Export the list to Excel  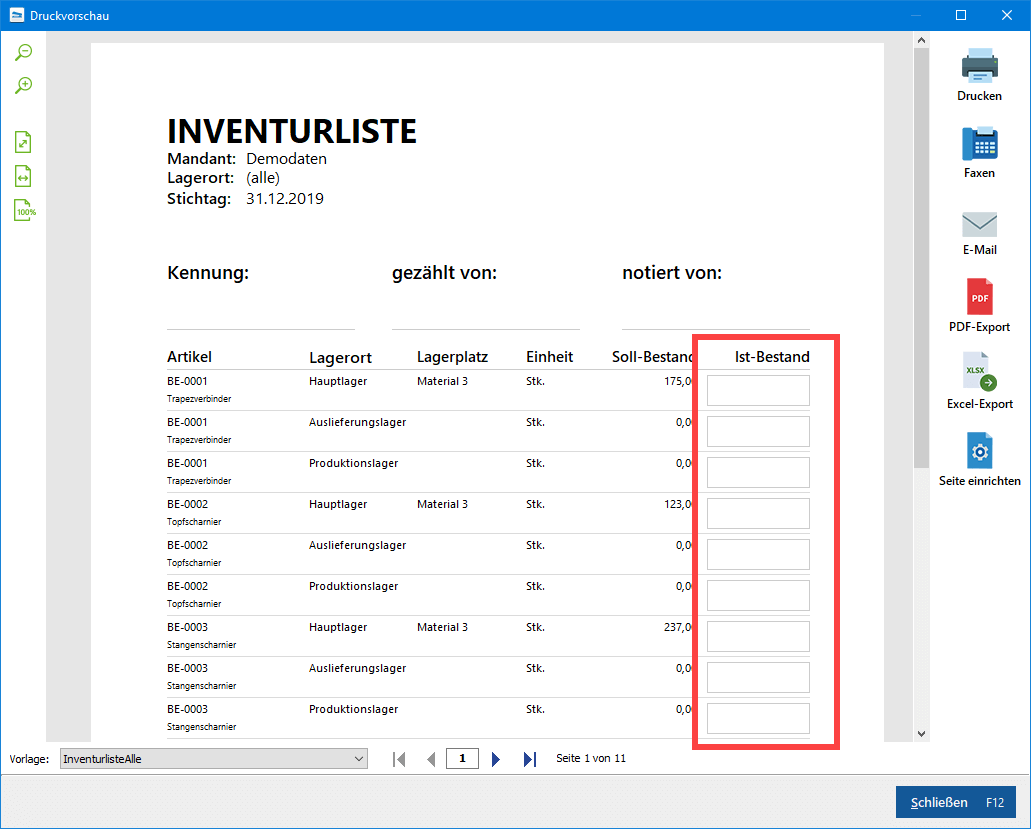pyautogui.click(x=979, y=381)
